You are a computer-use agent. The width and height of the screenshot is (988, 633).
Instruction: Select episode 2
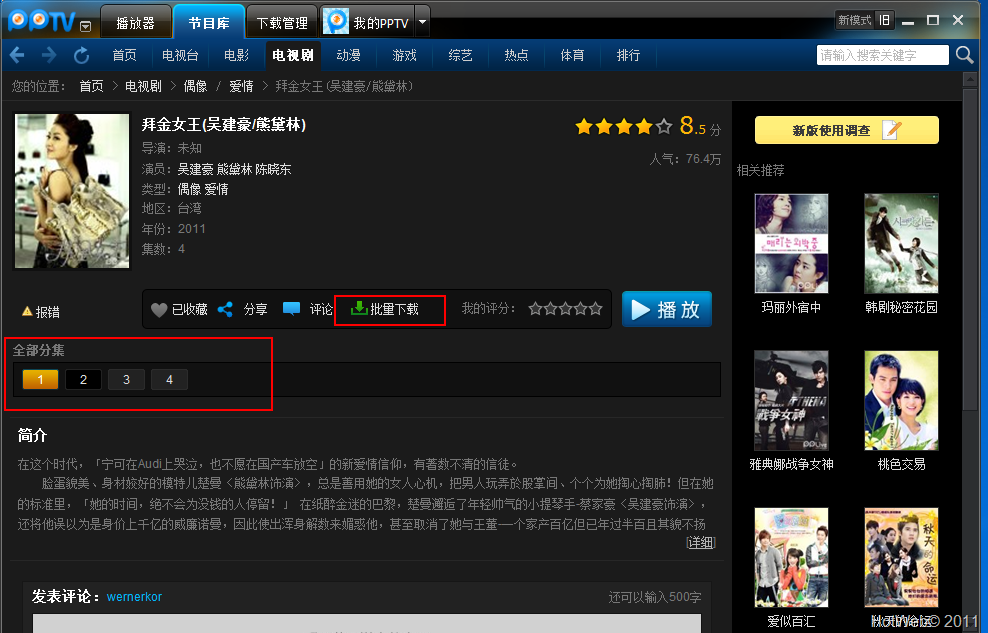point(83,379)
